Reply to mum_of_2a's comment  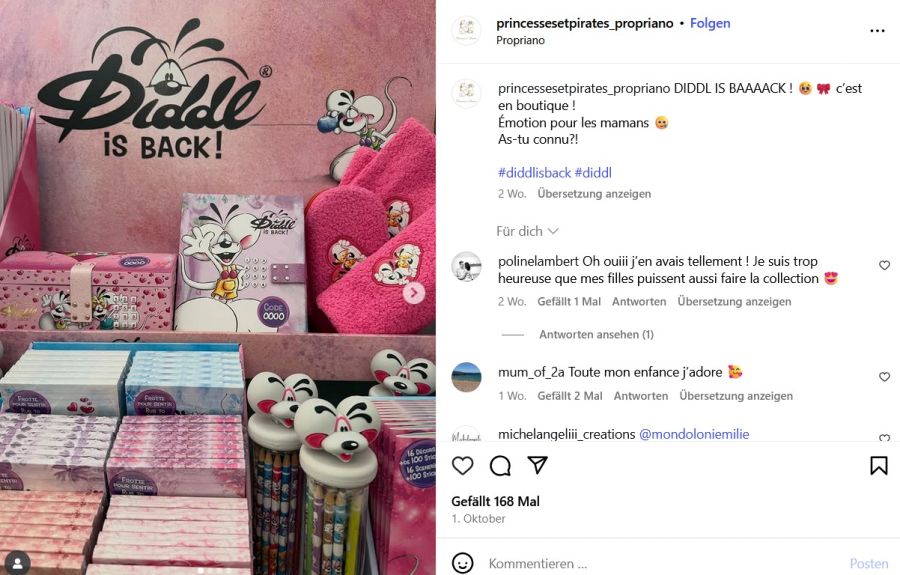(641, 396)
